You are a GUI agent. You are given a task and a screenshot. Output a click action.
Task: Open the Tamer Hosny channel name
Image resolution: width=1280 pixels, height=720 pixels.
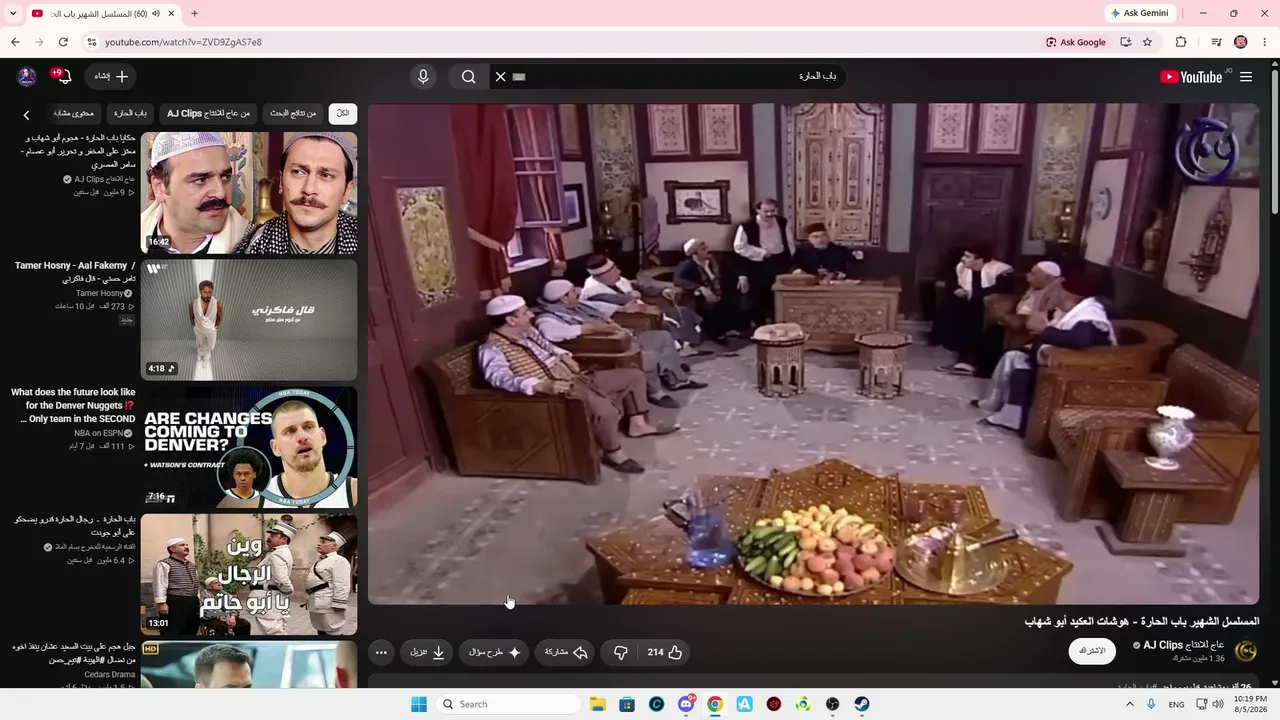(x=100, y=293)
